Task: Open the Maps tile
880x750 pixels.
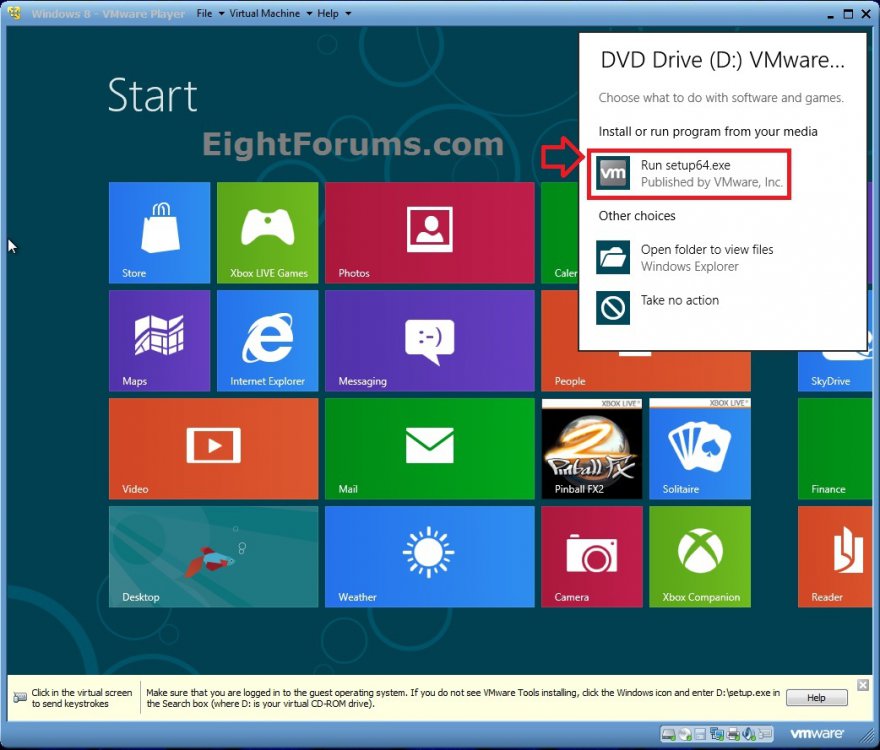Action: [159, 341]
